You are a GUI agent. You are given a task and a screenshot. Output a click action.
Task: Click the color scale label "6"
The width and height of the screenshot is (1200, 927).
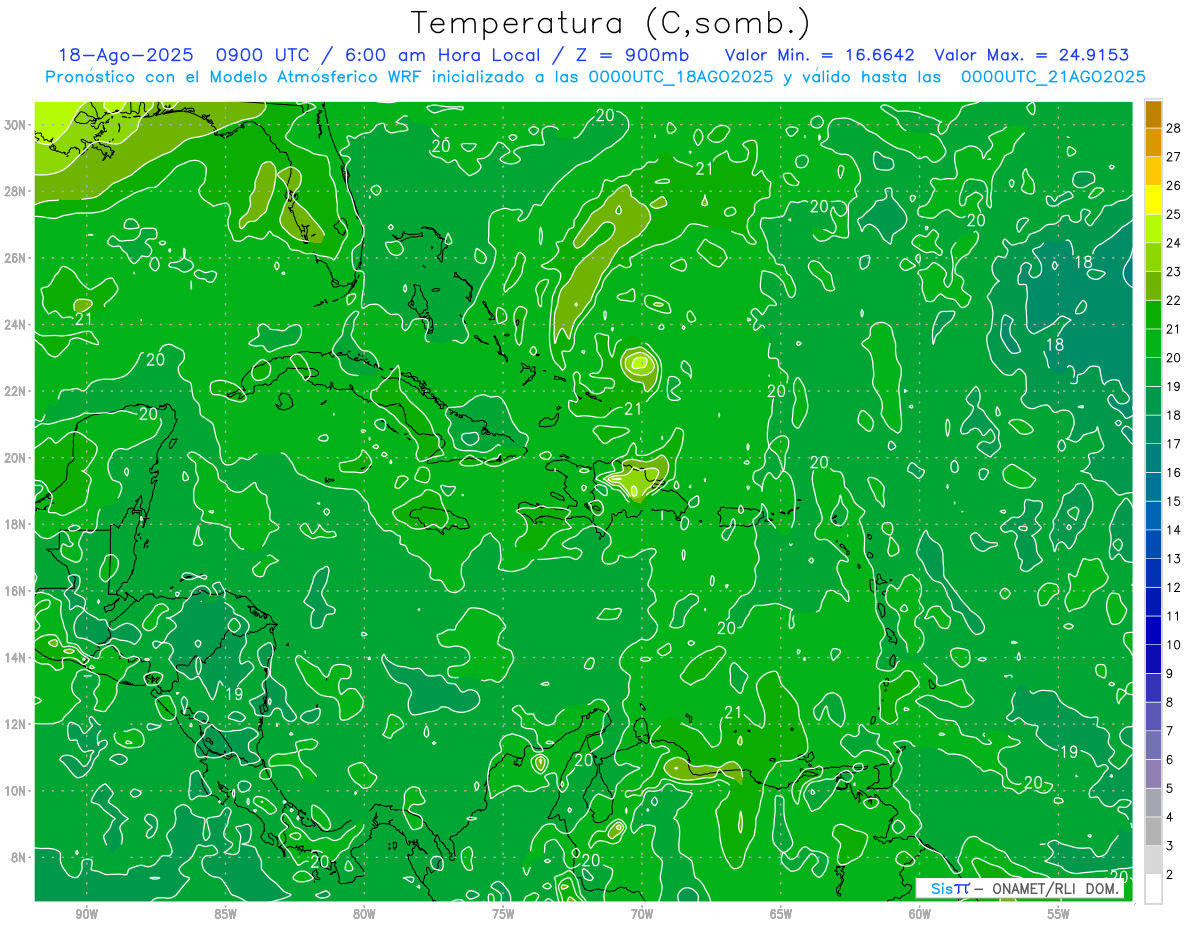[x=1170, y=759]
